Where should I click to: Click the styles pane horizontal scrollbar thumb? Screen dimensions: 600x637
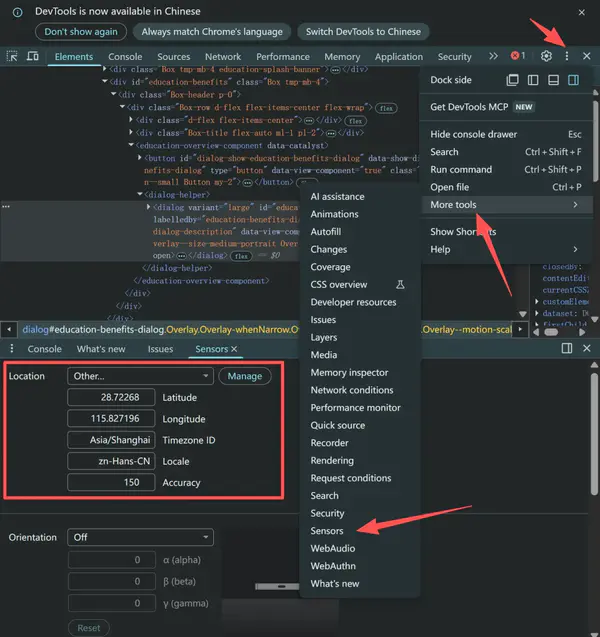[551, 332]
